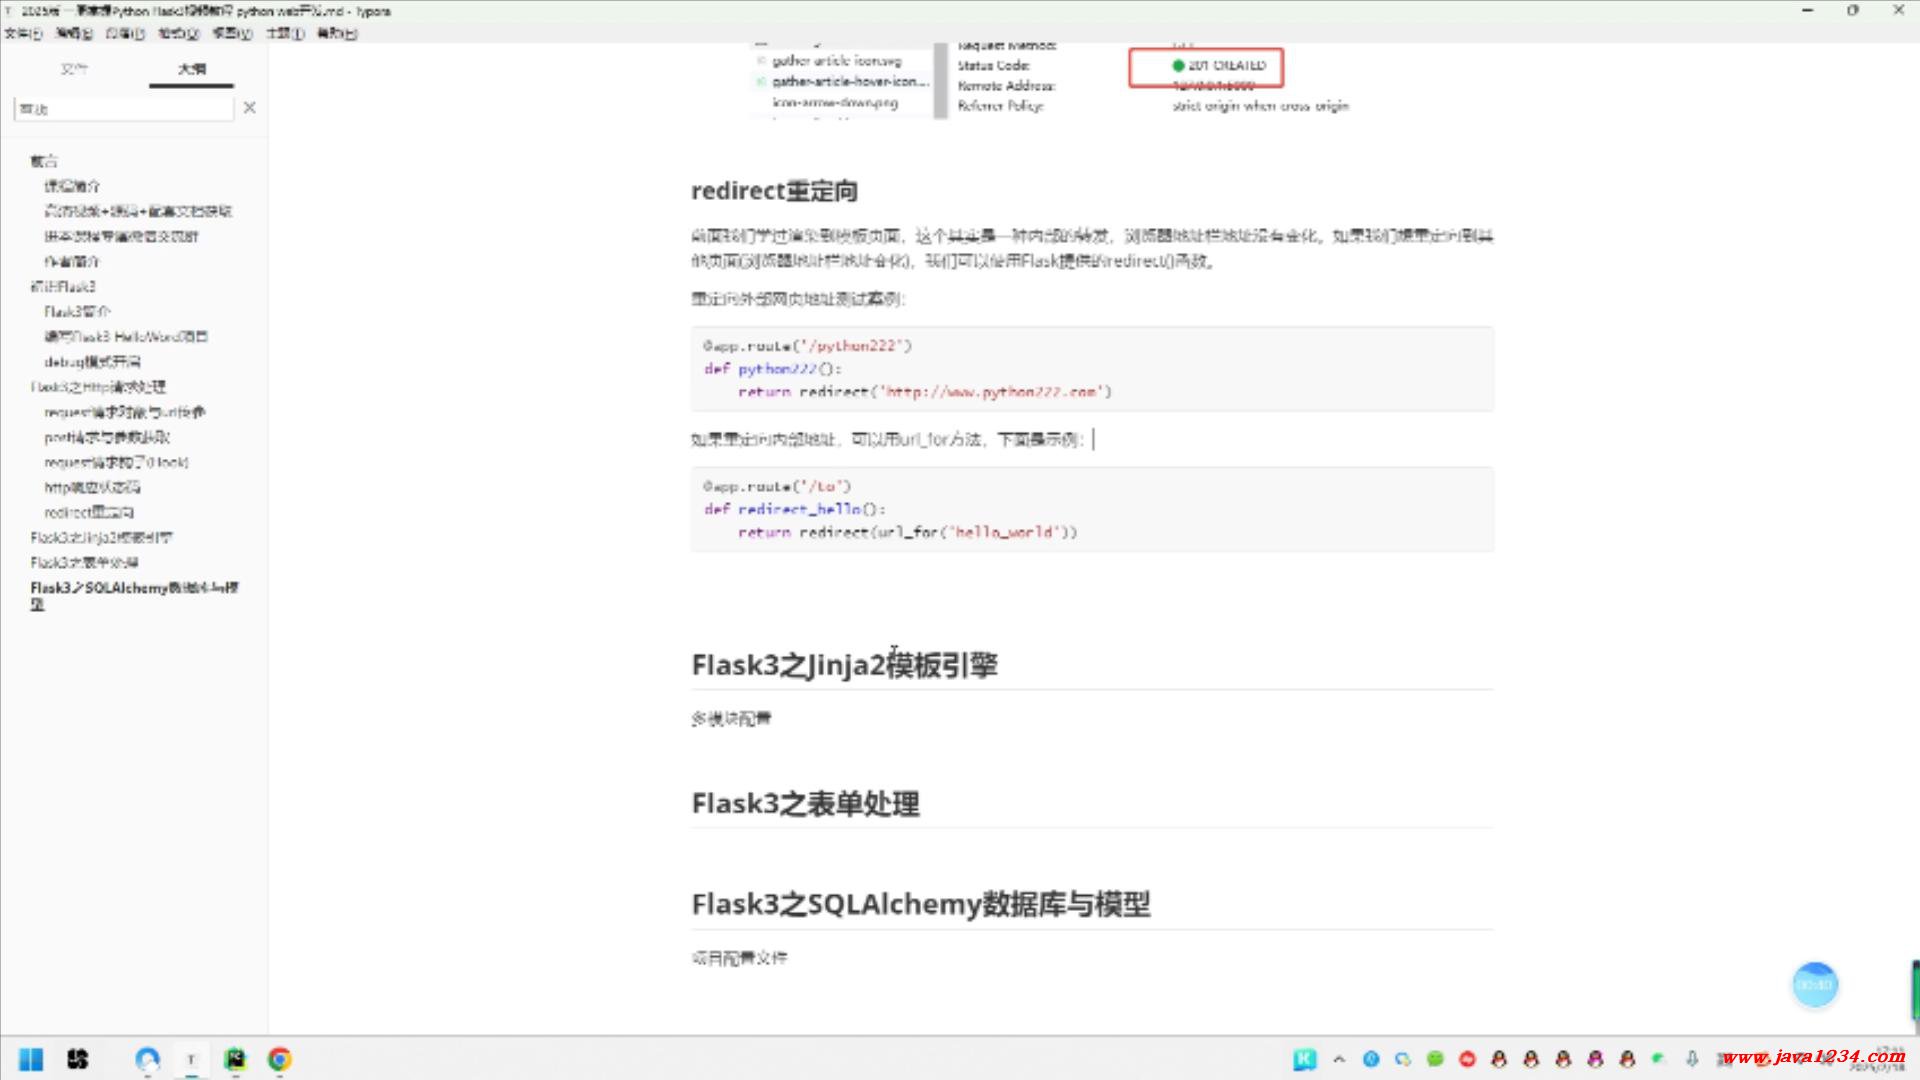Open Chrome from the taskbar
1920x1080 pixels.
coord(280,1059)
